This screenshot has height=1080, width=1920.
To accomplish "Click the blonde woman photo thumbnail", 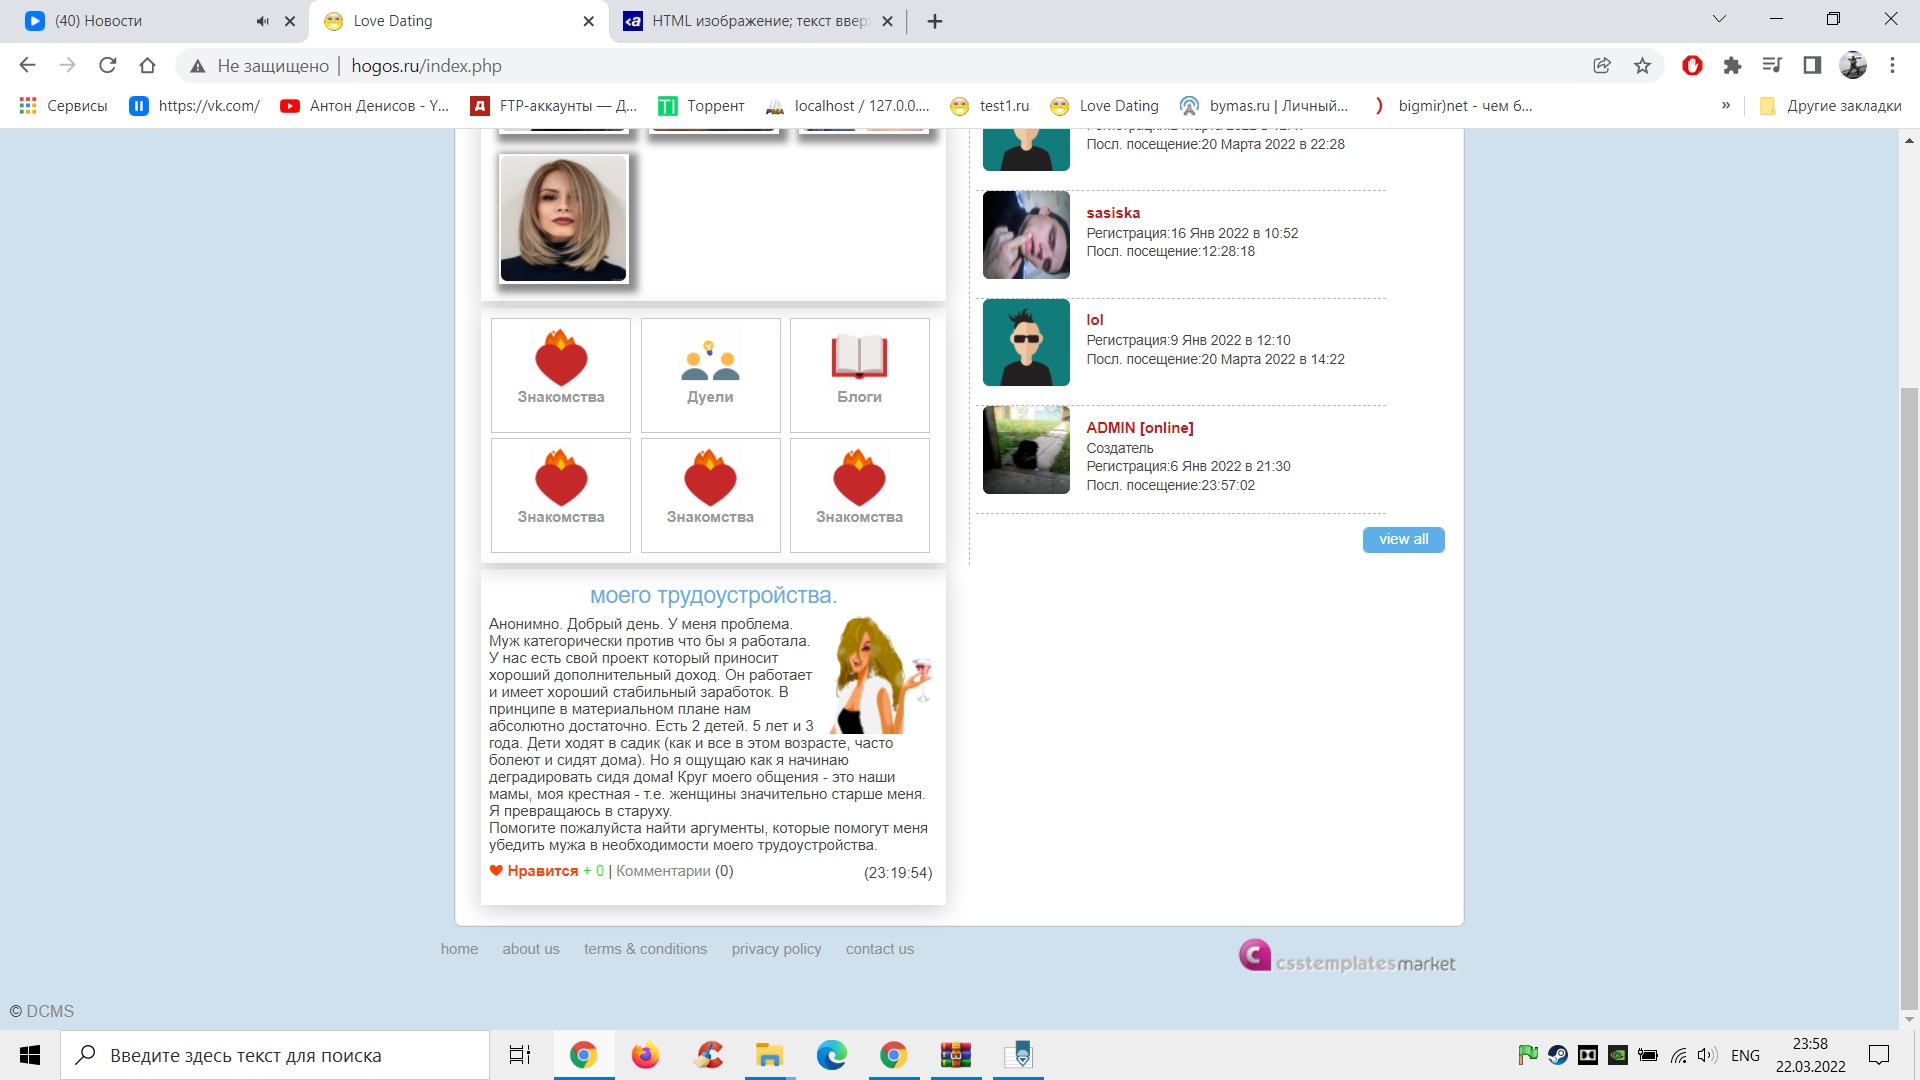I will pyautogui.click(x=564, y=218).
